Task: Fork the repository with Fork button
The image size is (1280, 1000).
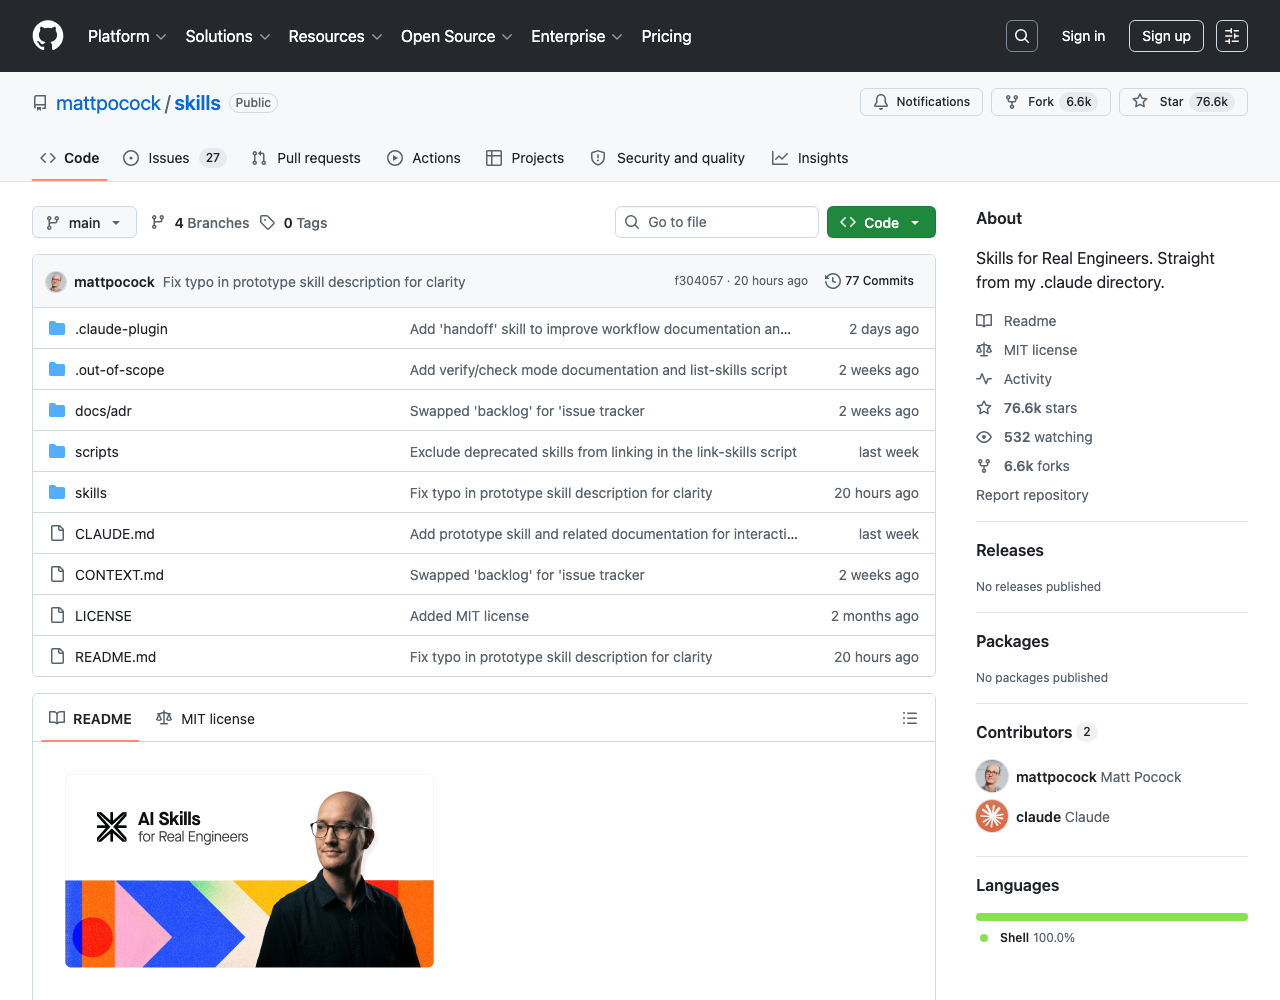Action: [1050, 102]
